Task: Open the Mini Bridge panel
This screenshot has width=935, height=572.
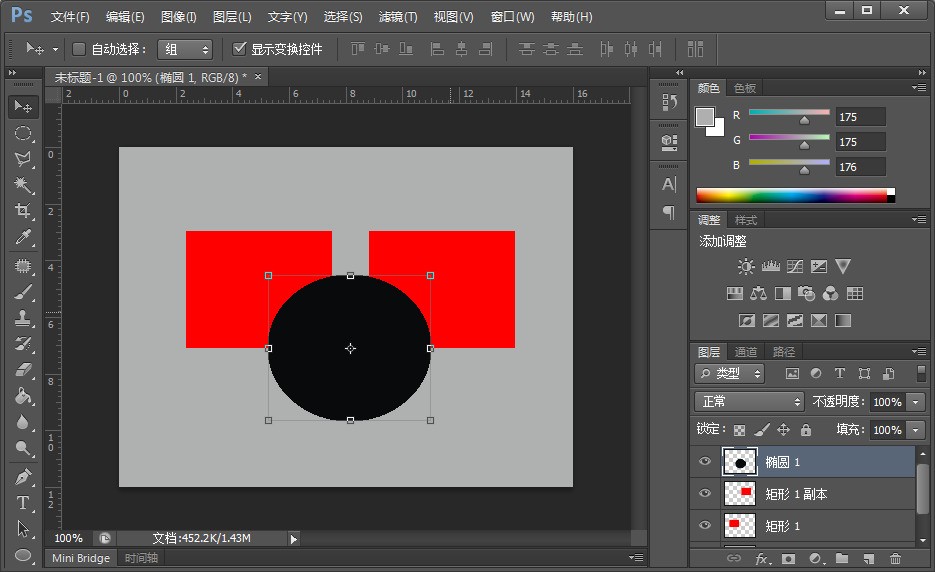Action: click(82, 558)
